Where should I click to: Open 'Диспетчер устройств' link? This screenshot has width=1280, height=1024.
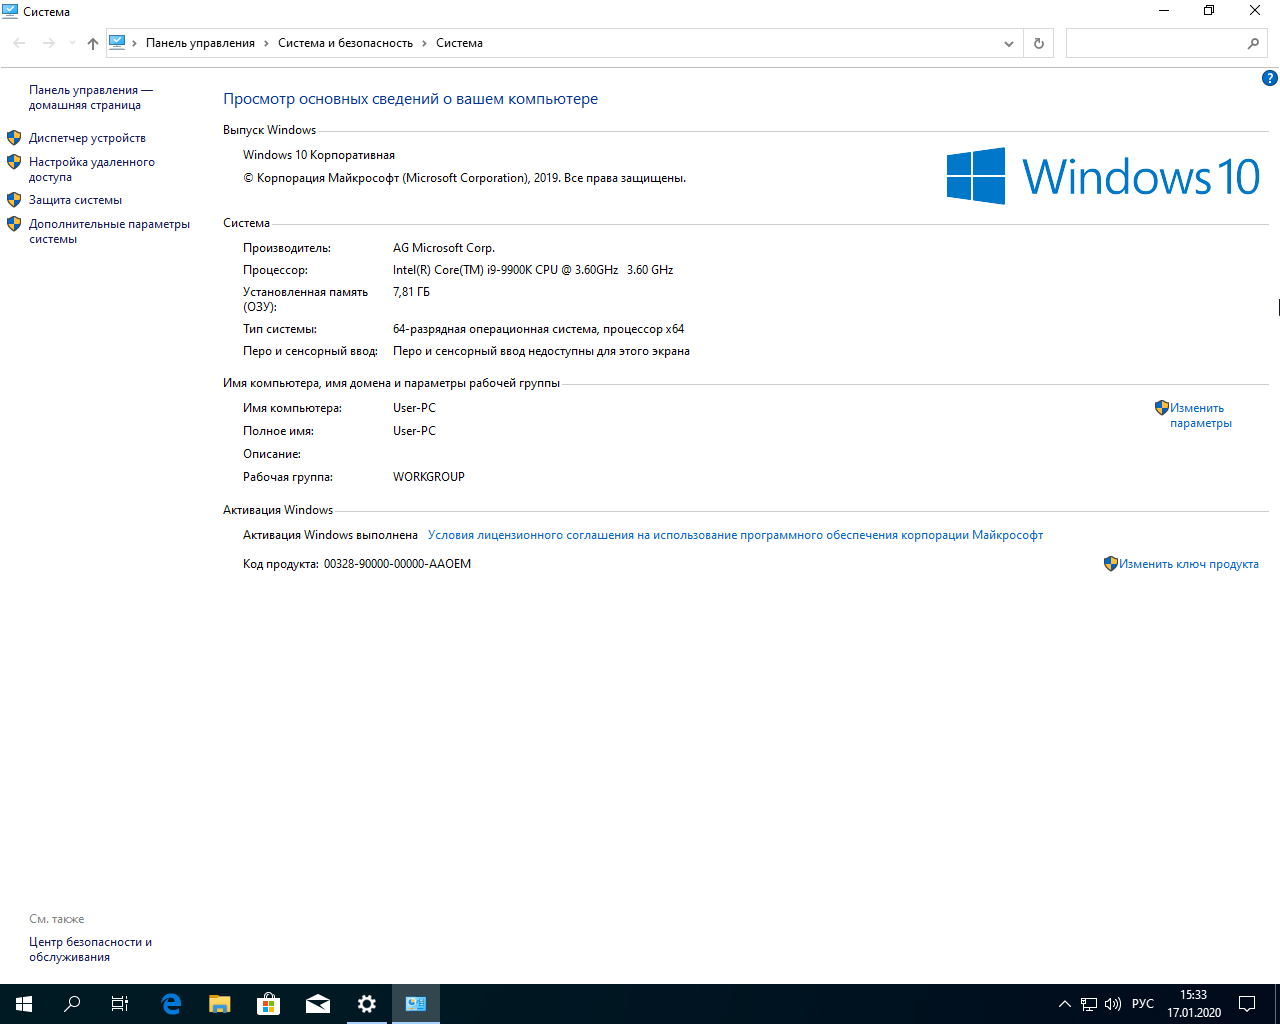pyautogui.click(x=87, y=138)
